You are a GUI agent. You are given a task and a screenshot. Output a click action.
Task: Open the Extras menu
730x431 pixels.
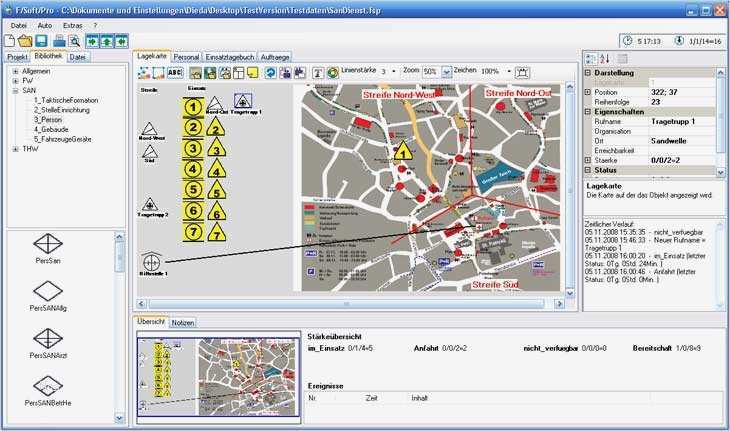(x=73, y=24)
